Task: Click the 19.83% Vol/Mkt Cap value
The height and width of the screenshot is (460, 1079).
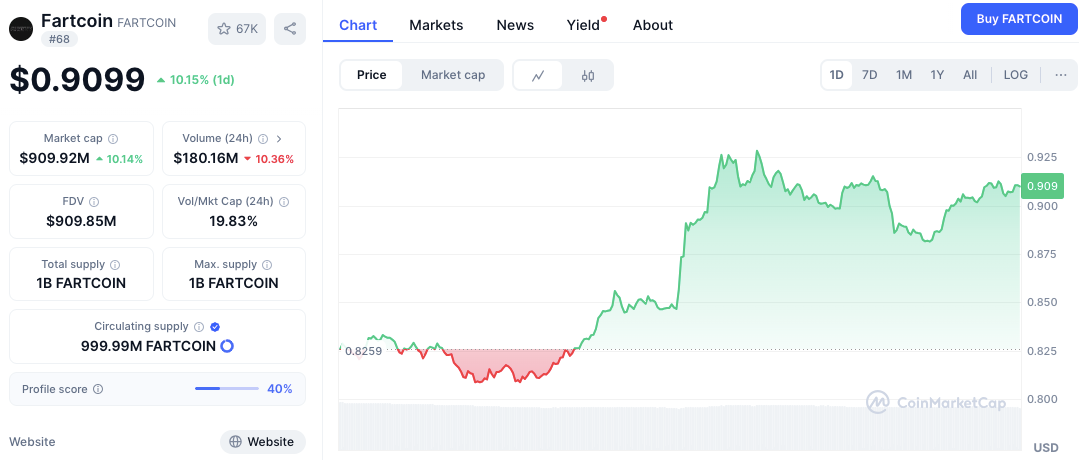Action: coord(233,221)
